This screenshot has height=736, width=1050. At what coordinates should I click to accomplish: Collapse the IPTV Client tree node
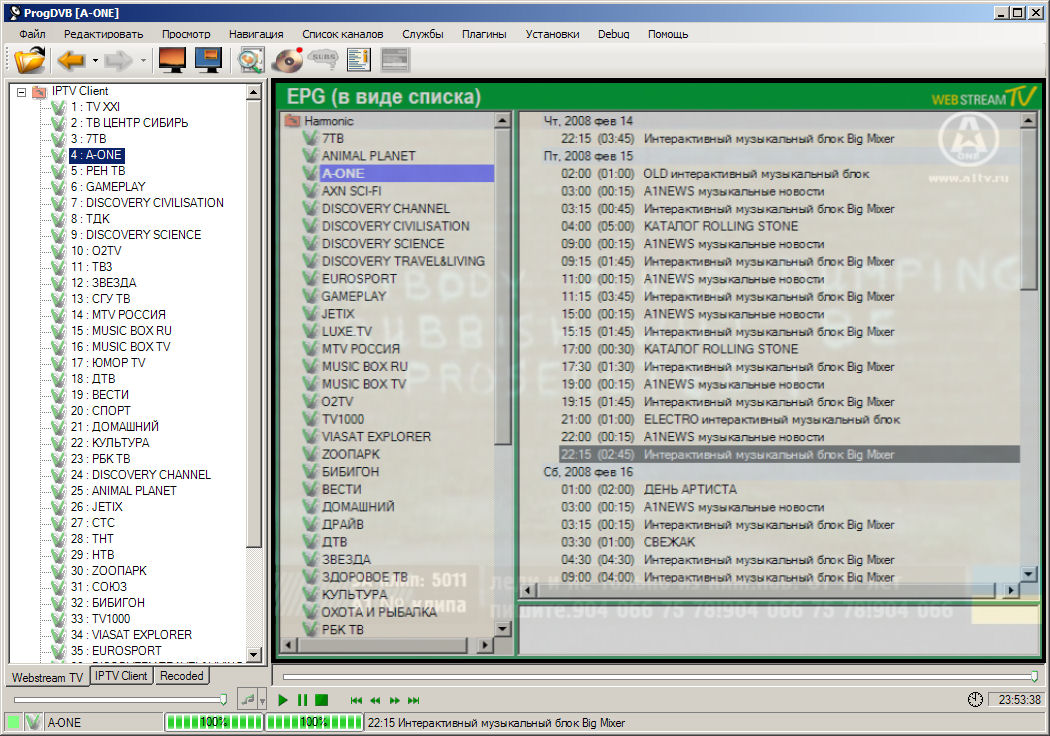tap(21, 92)
